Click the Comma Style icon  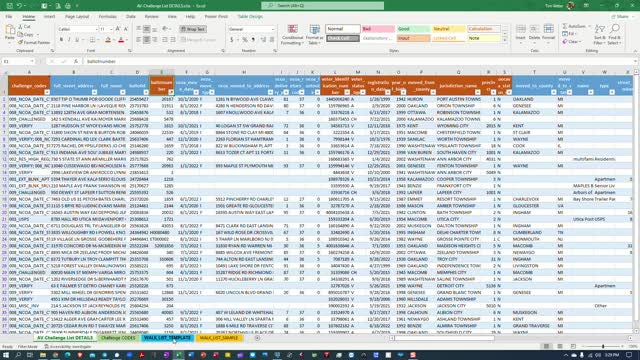[x=253, y=40]
